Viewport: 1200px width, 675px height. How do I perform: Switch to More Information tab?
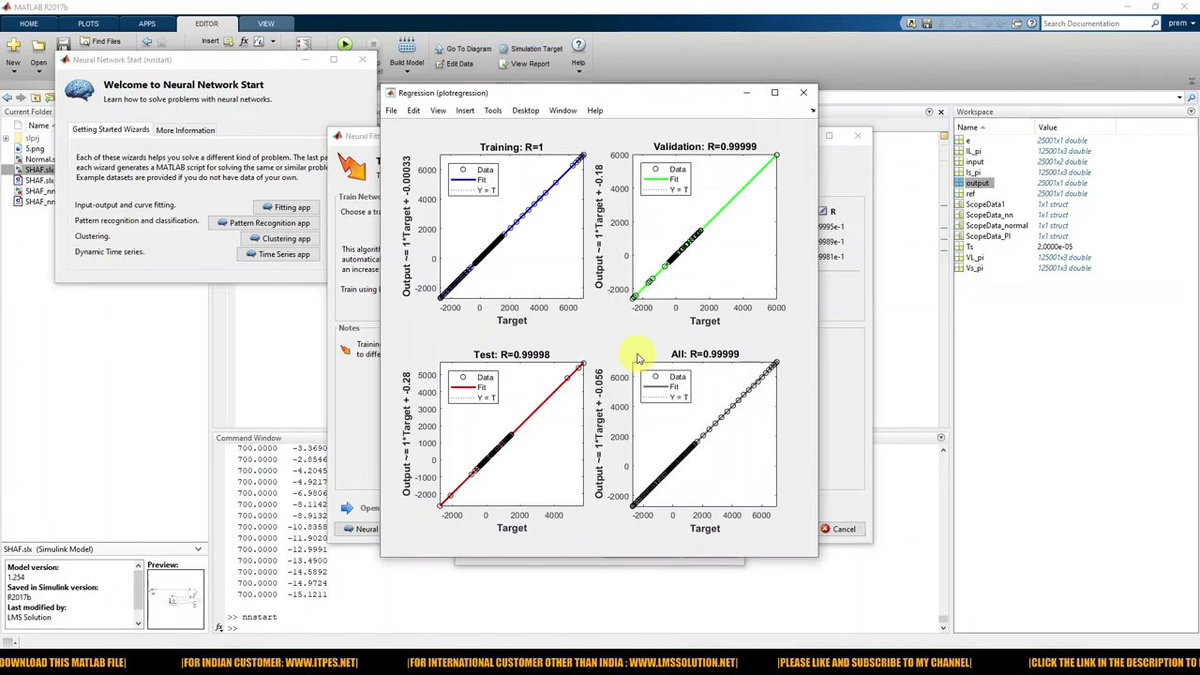click(185, 130)
